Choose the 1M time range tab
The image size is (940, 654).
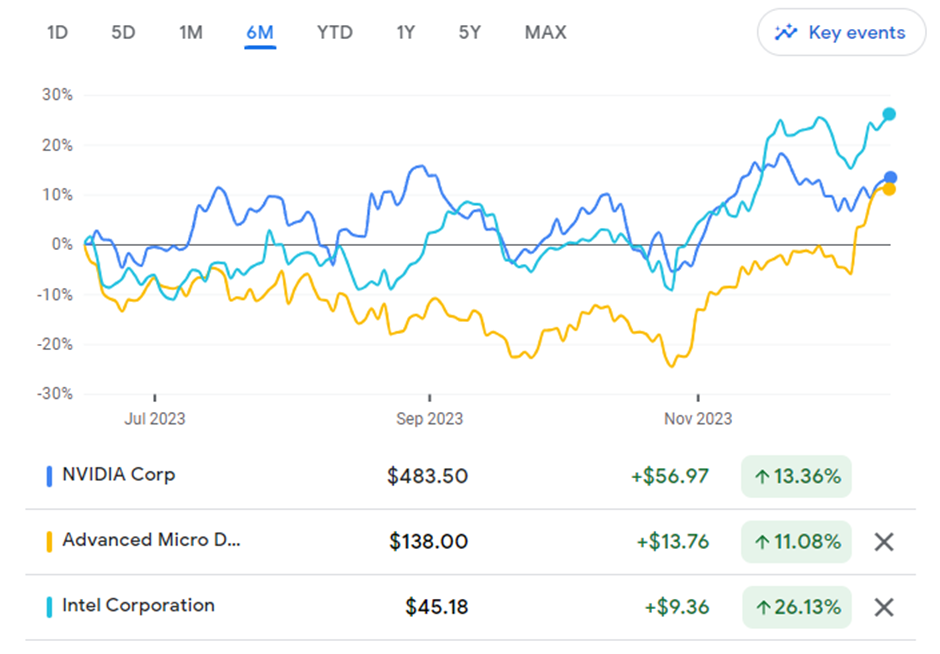(190, 33)
